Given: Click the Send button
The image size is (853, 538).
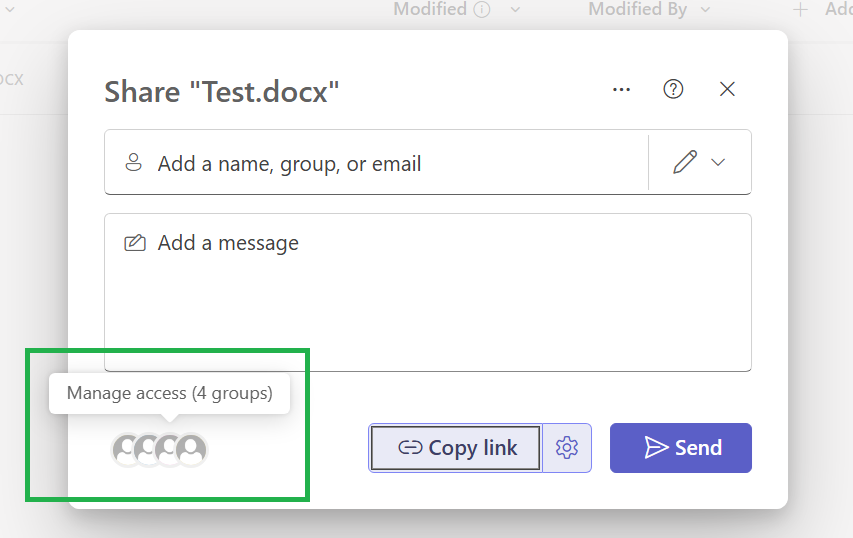Looking at the screenshot, I should [x=681, y=448].
